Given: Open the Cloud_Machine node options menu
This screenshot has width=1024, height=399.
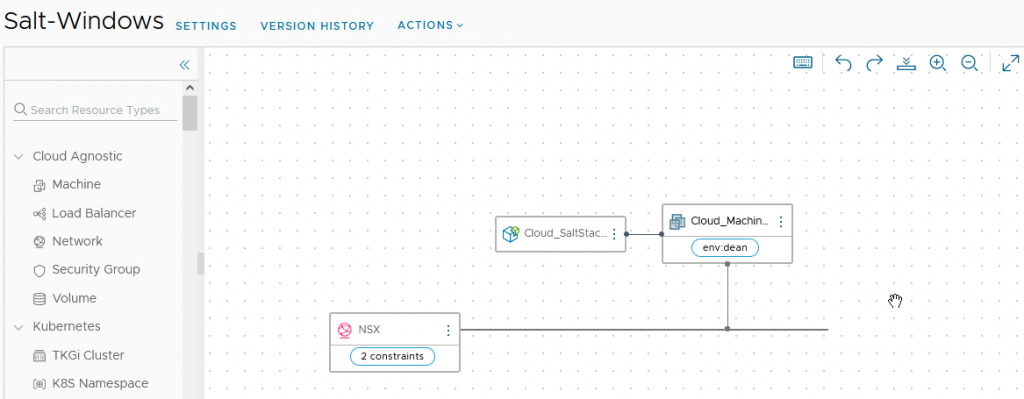Looking at the screenshot, I should (780, 222).
